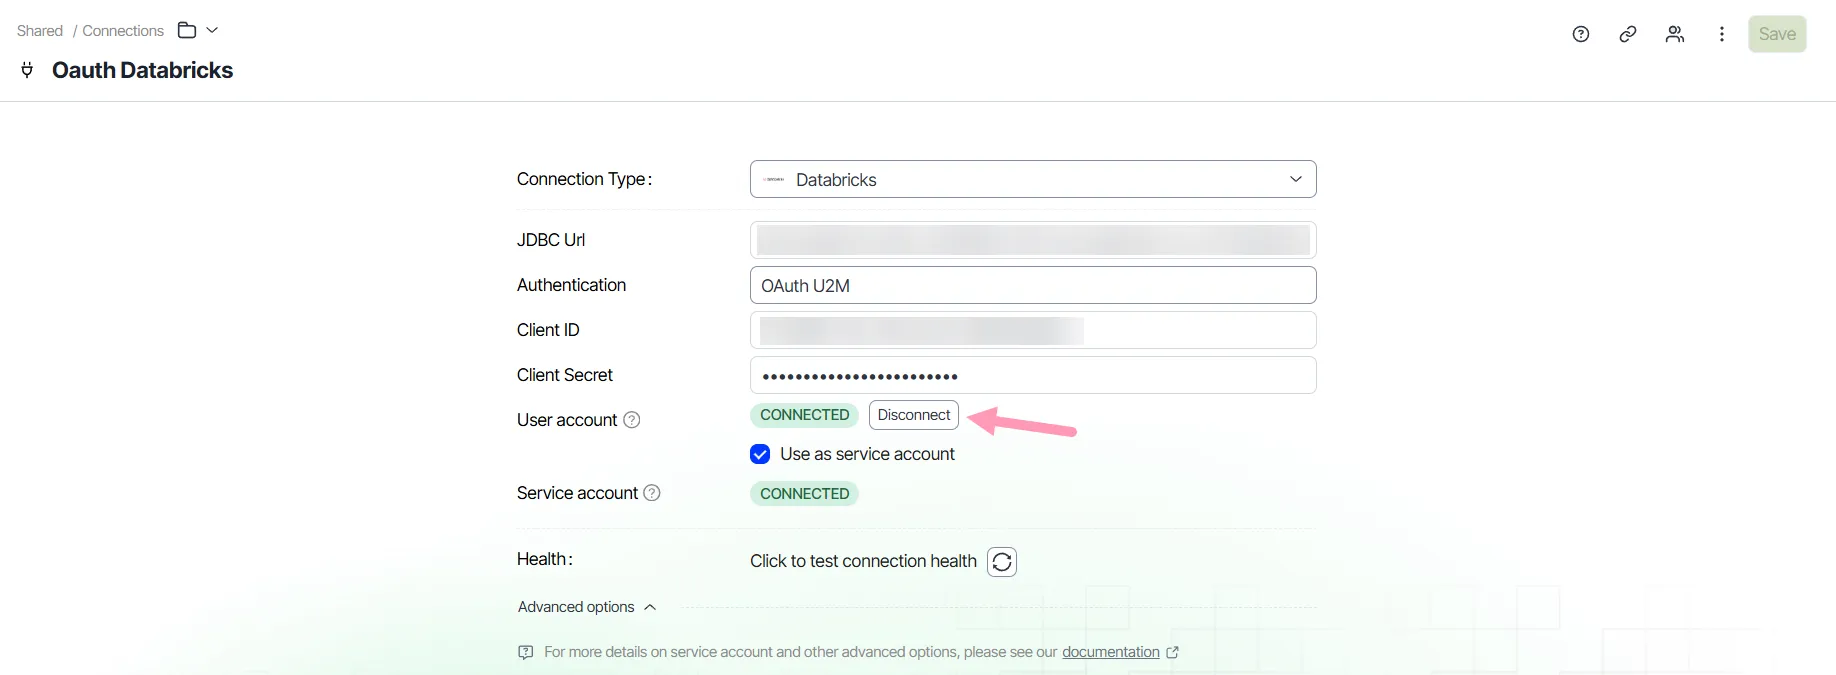Viewport: 1836px width, 675px height.
Task: Open the documentation link
Action: click(x=1111, y=652)
